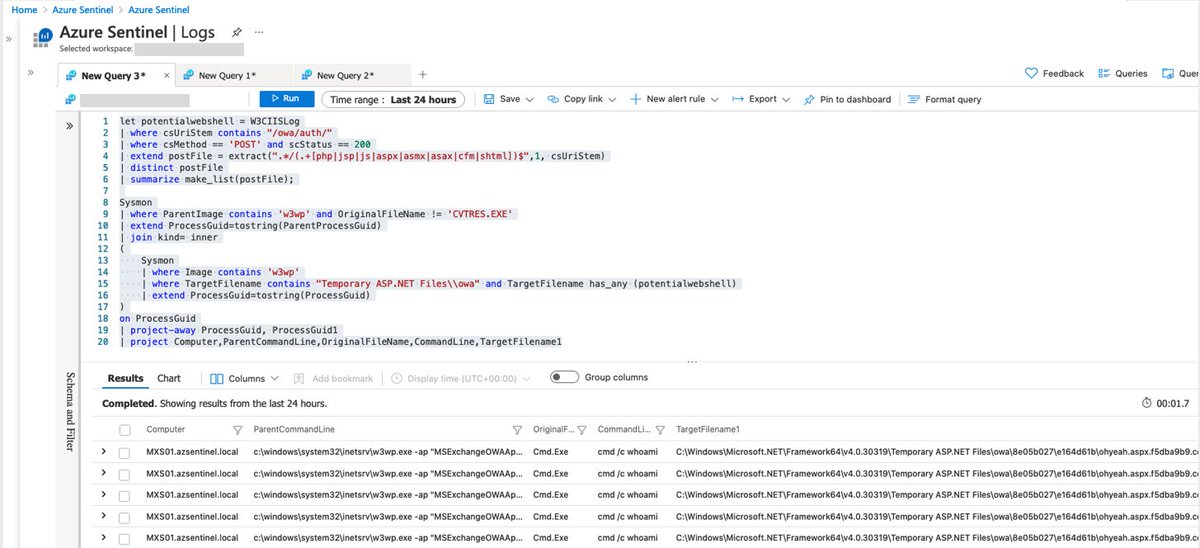Viewport: 1200px width, 548px height.
Task: Click the workspace scope icon beside Run
Action: click(71, 99)
